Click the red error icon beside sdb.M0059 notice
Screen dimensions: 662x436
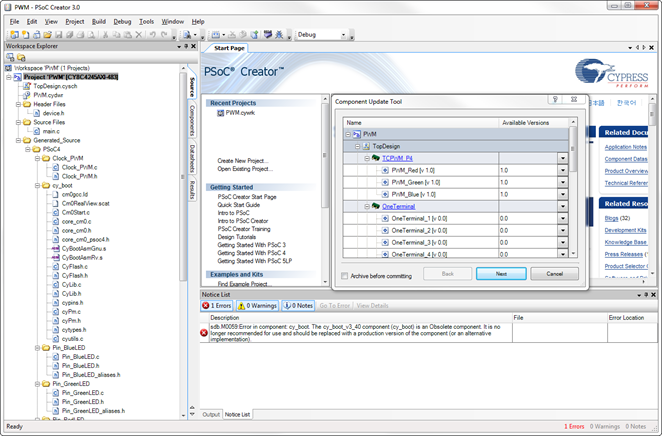point(204,333)
